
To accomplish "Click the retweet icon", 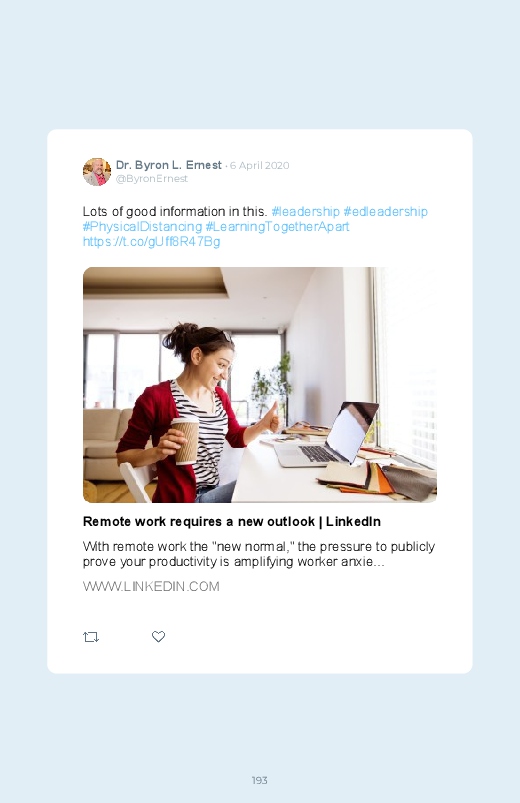I will tap(91, 637).
